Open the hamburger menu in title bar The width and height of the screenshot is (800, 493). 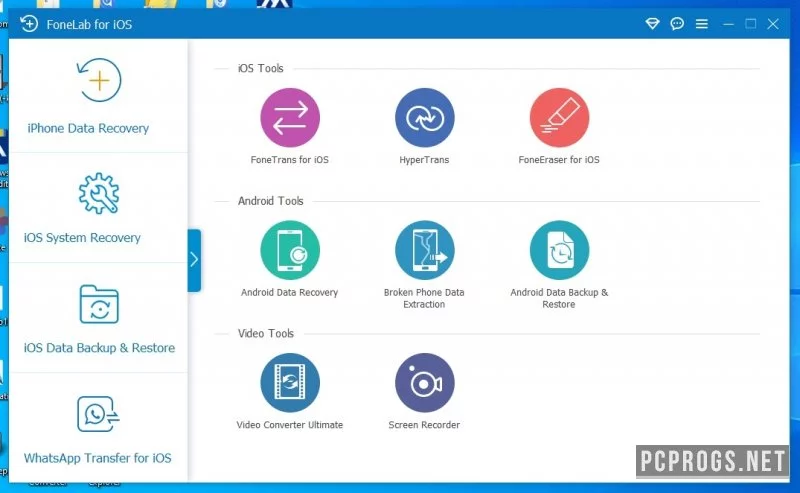pos(702,23)
